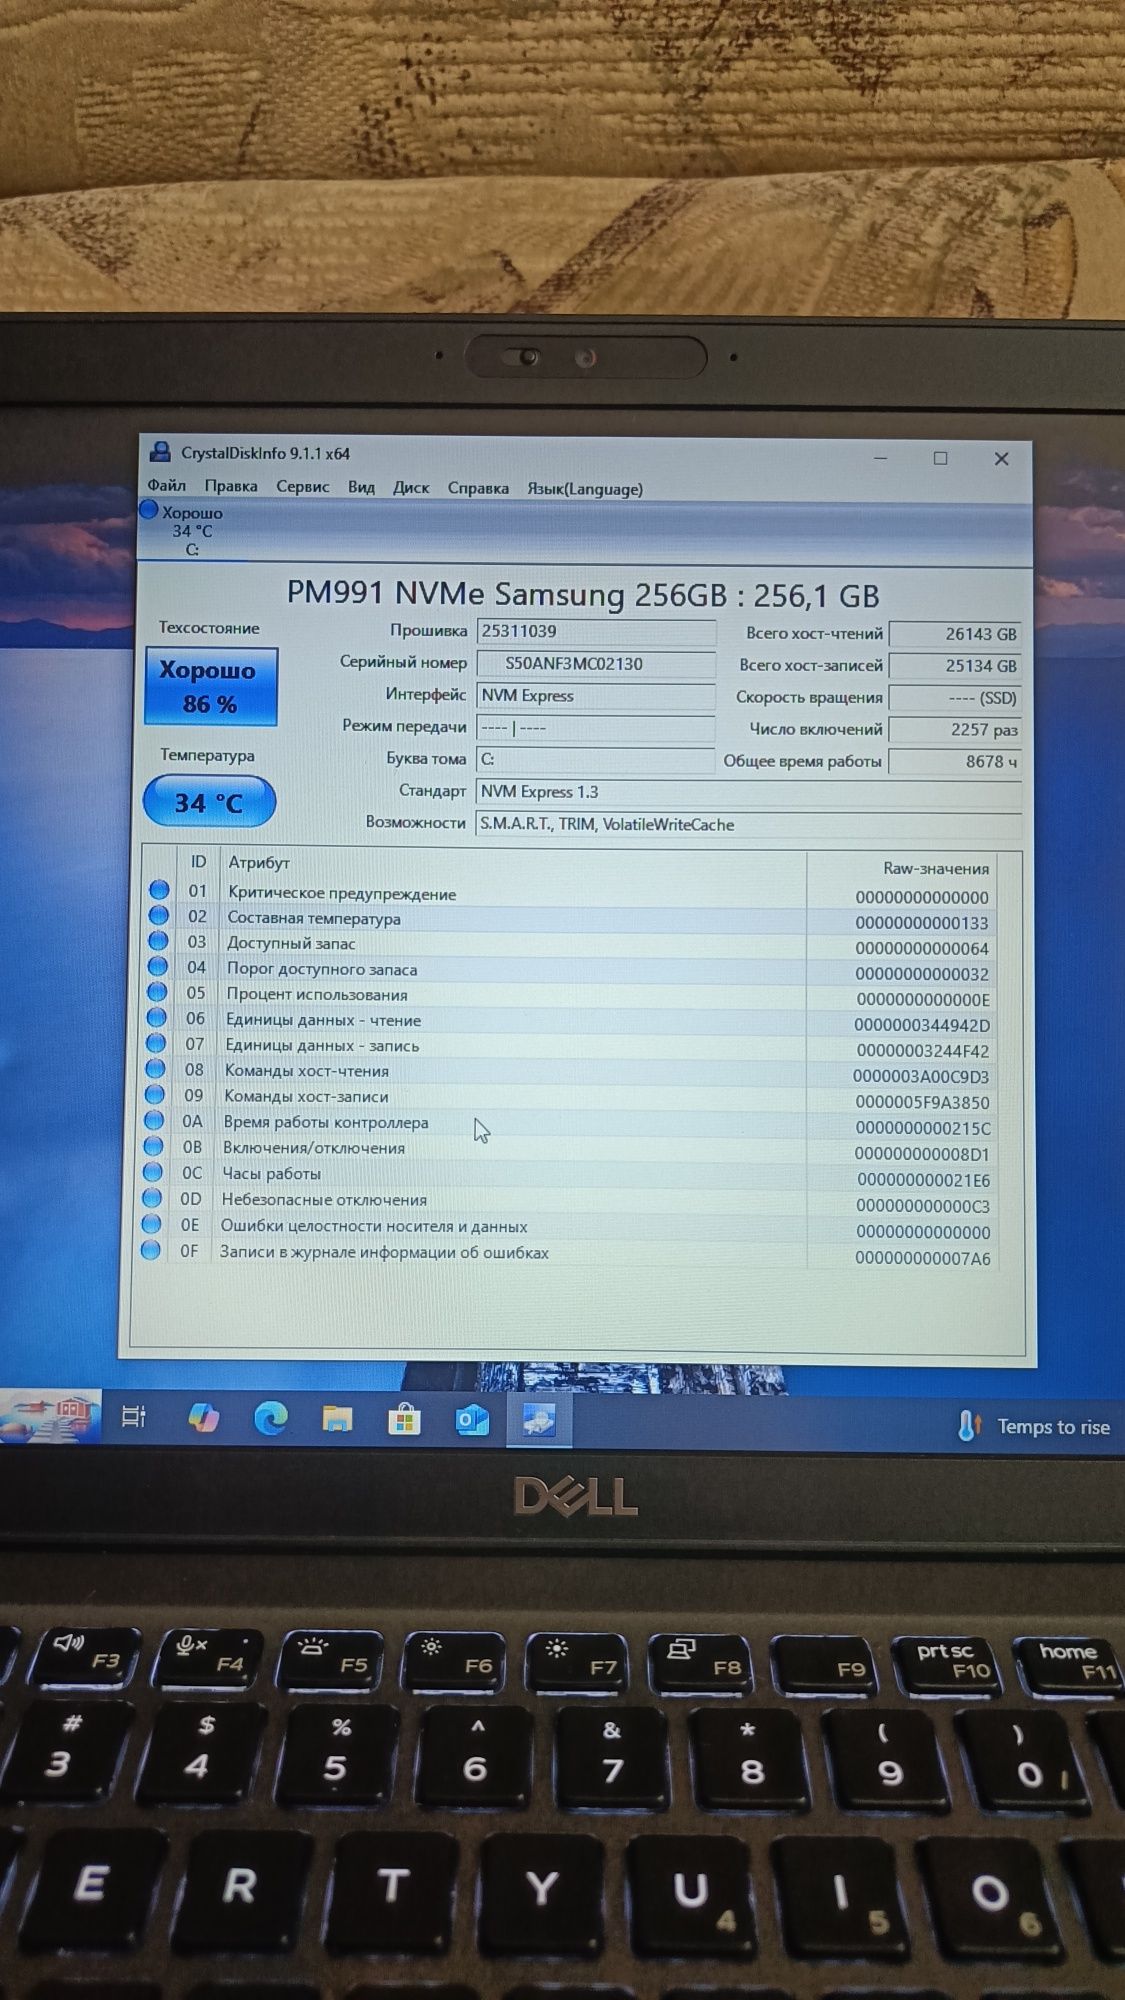Open Outlook from the taskbar
This screenshot has width=1125, height=2000.
pos(471,1420)
